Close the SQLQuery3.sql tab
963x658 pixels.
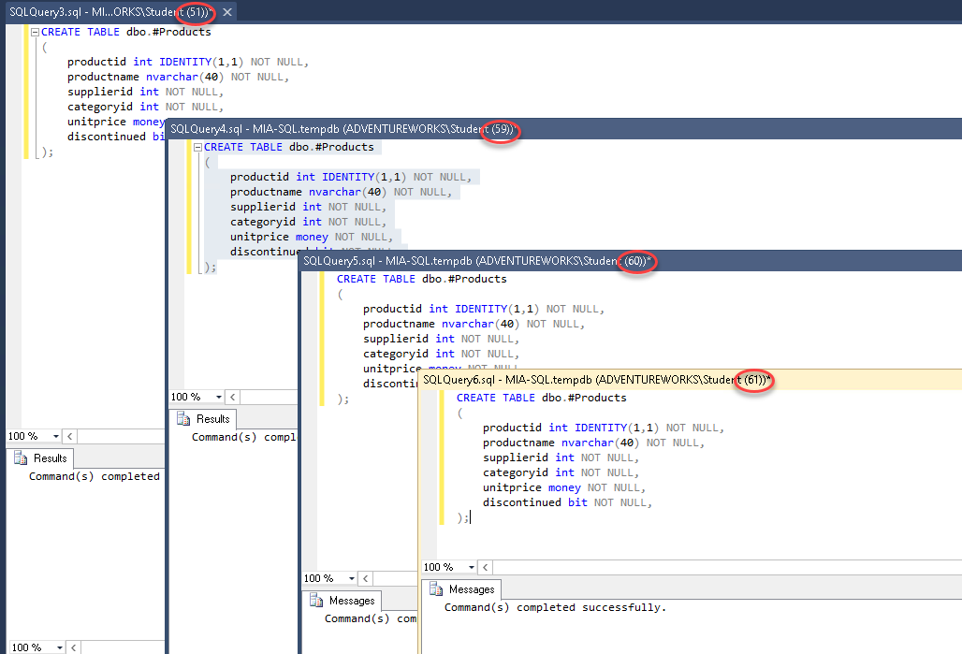(228, 12)
